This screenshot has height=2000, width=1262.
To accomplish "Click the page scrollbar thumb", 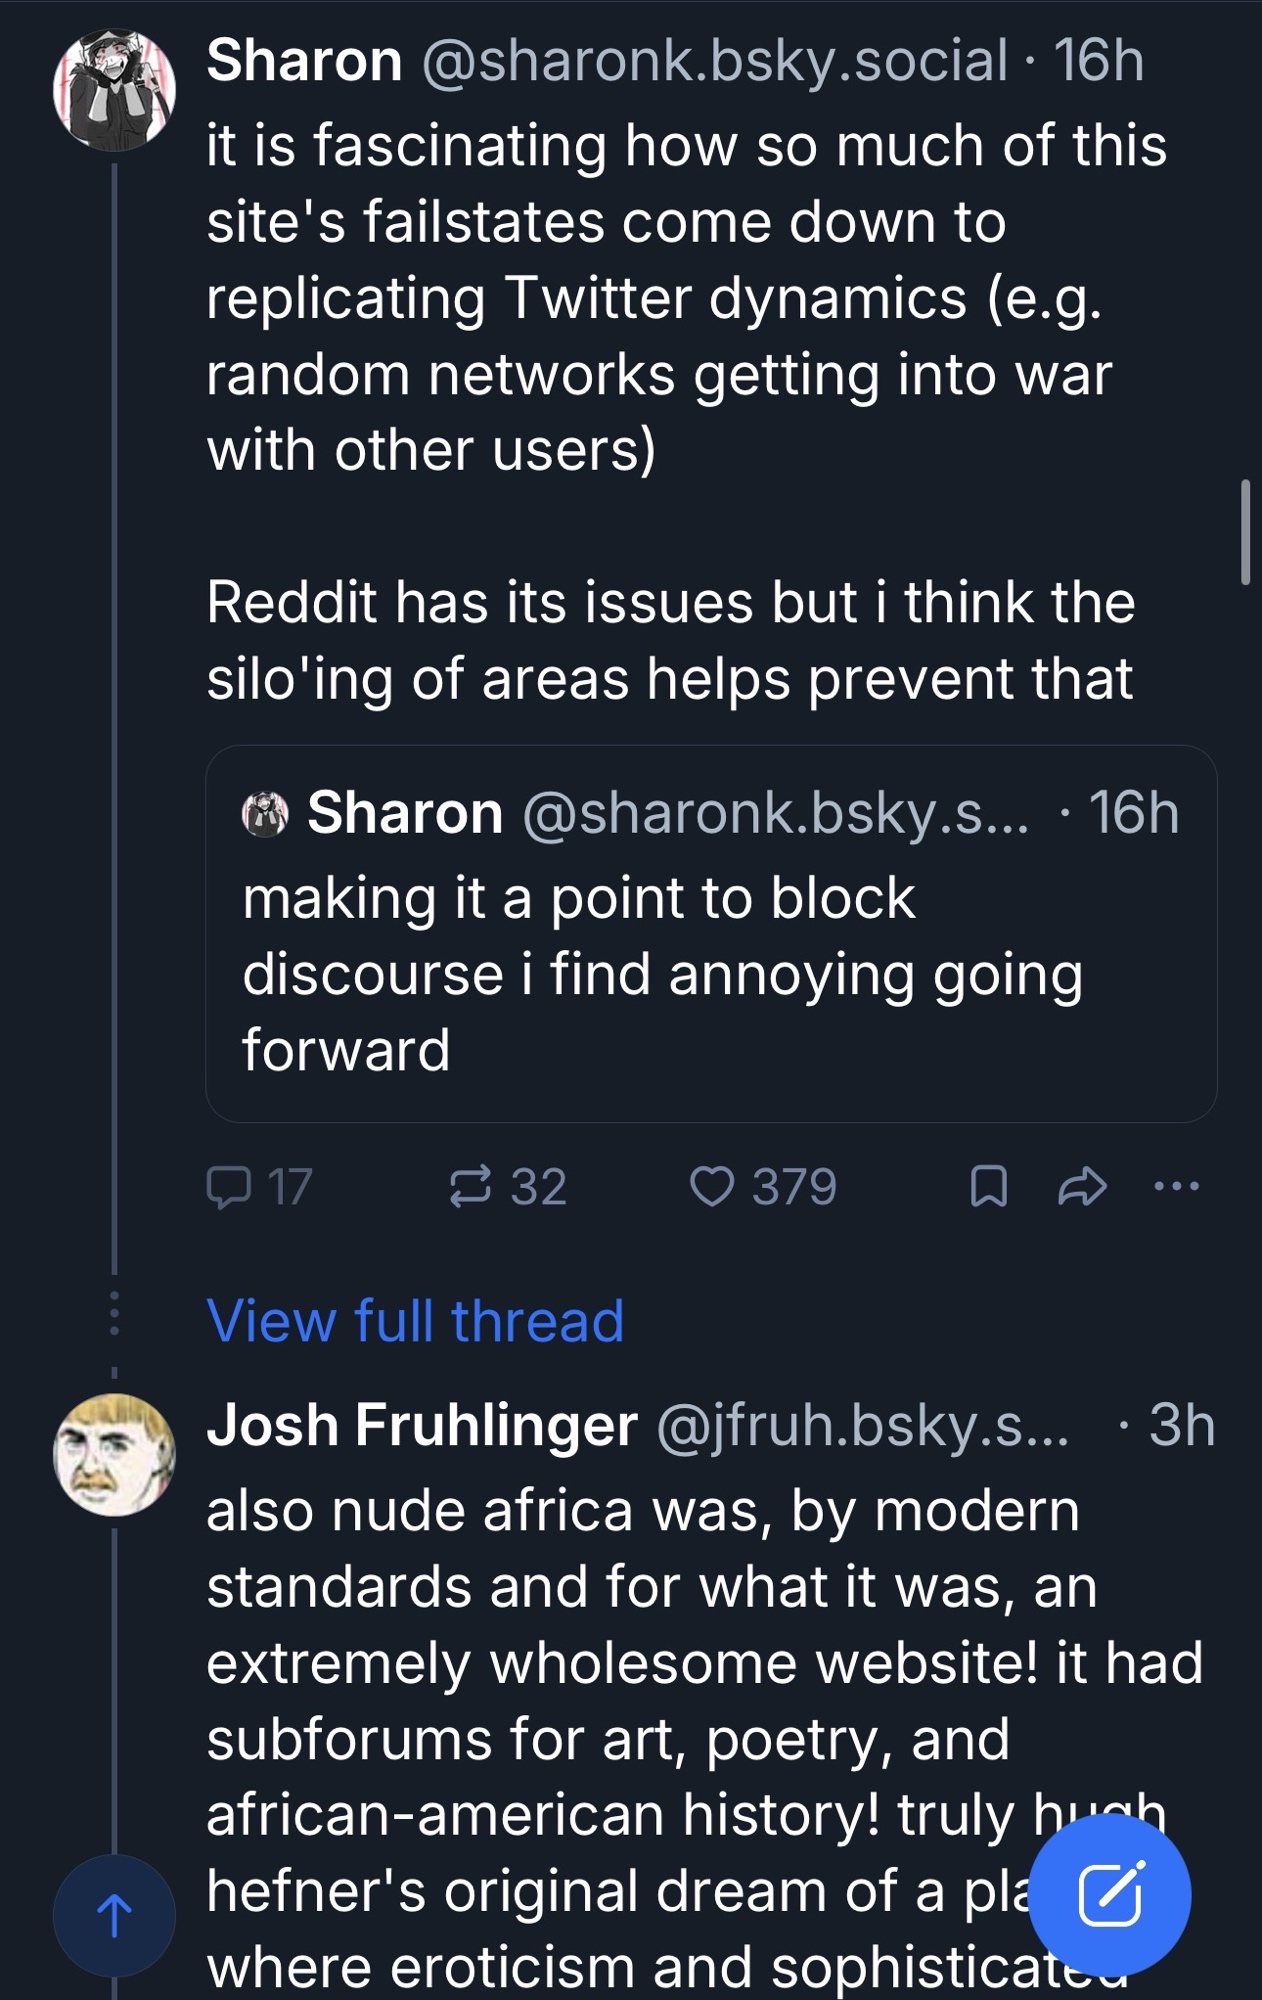I will tap(1245, 531).
